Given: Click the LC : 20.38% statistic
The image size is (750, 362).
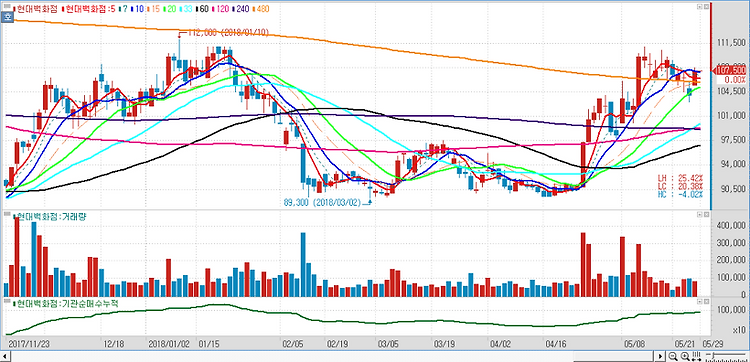Looking at the screenshot, I should 680,186.
